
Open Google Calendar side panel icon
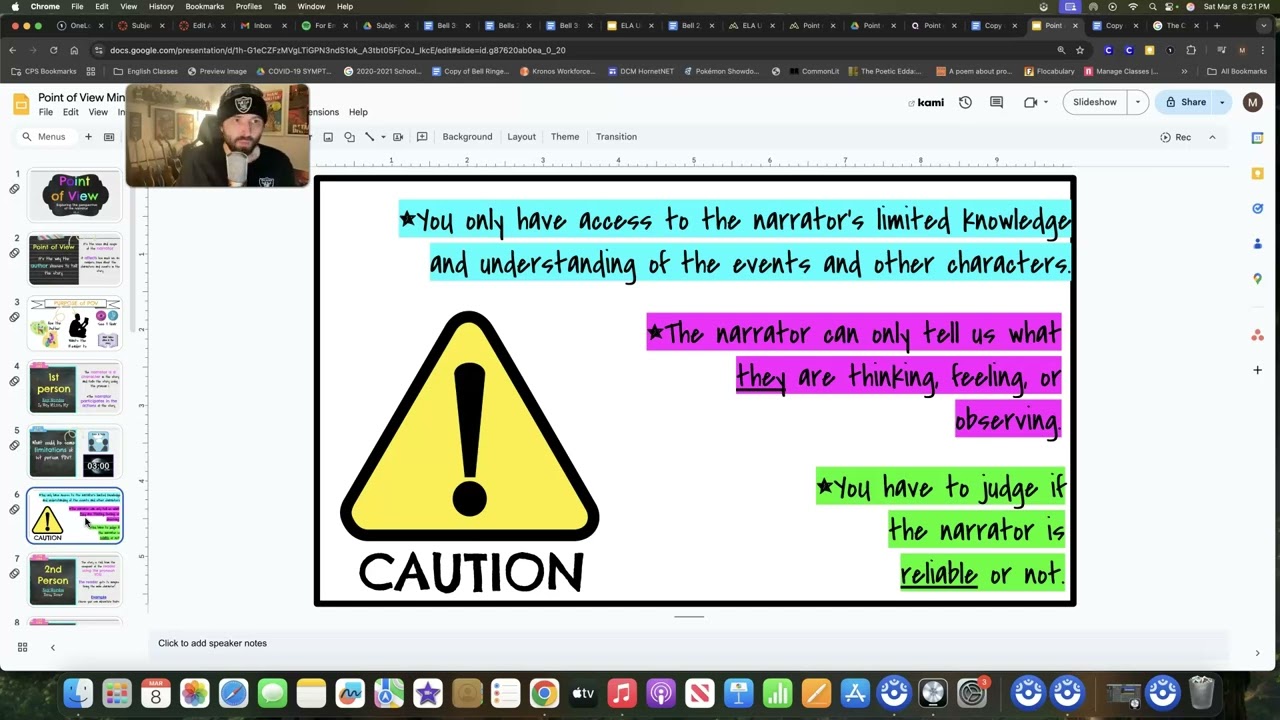pyautogui.click(x=1258, y=137)
